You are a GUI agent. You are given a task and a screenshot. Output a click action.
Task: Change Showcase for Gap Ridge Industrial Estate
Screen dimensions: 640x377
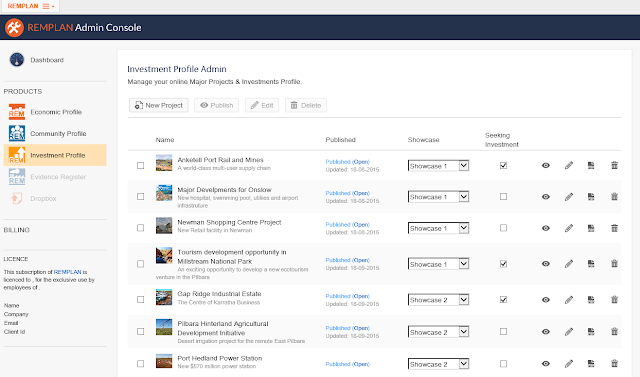click(438, 300)
